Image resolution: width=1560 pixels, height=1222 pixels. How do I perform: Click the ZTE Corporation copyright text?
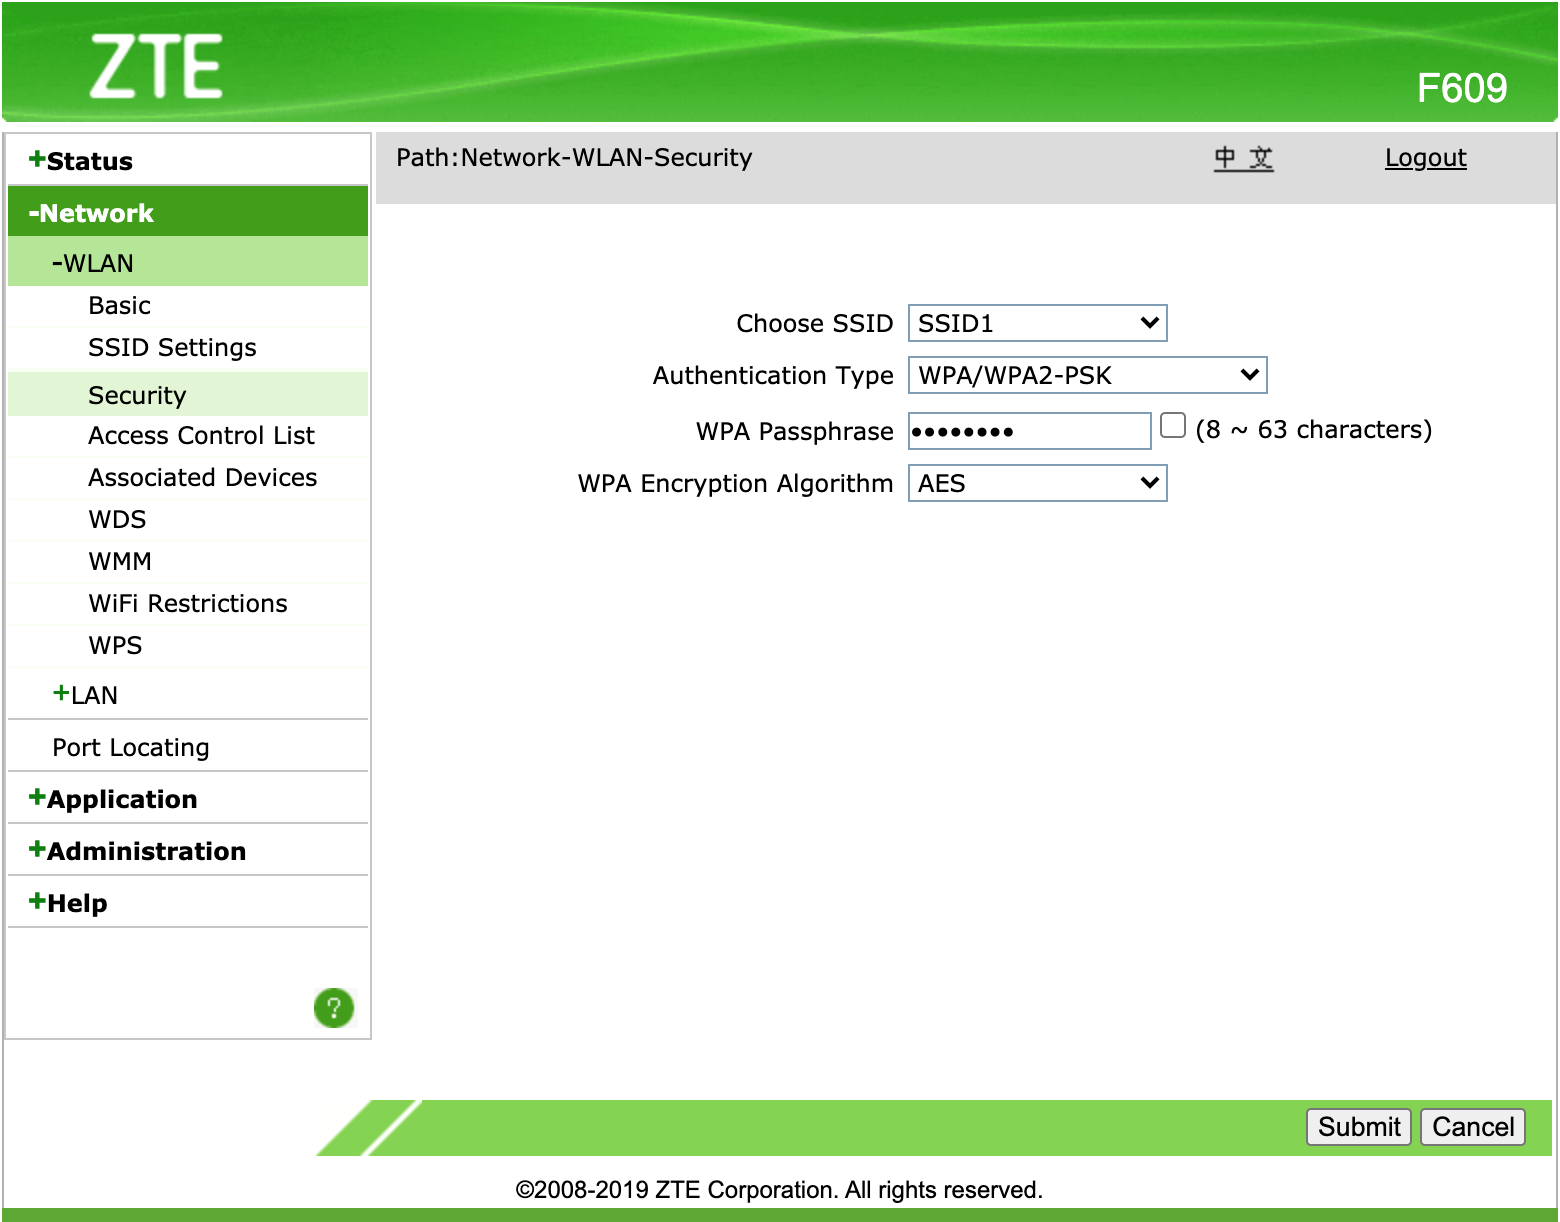tap(779, 1189)
